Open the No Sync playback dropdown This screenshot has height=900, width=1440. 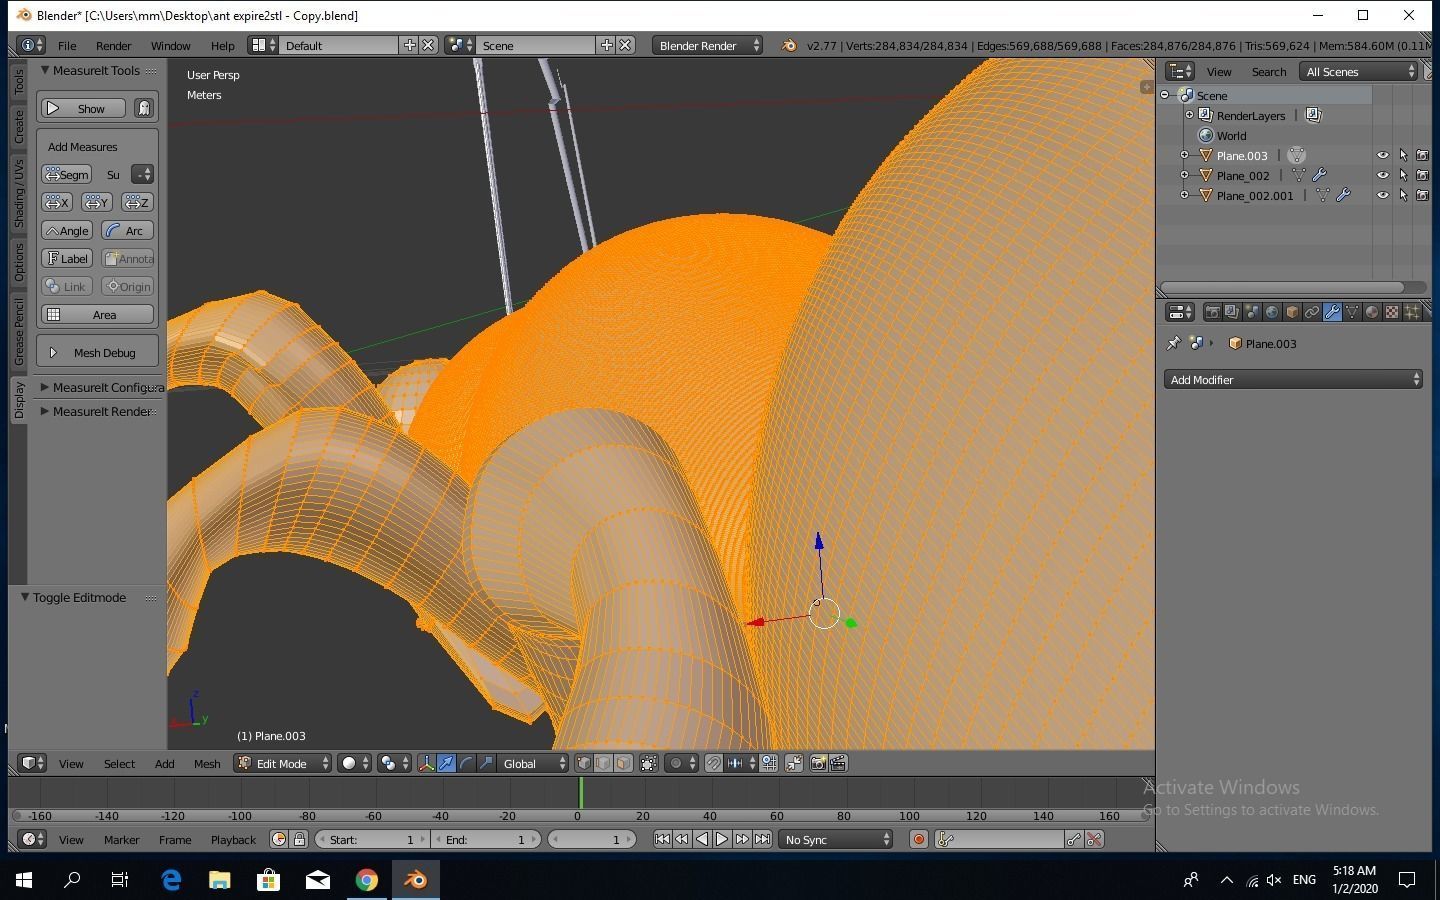(x=836, y=840)
